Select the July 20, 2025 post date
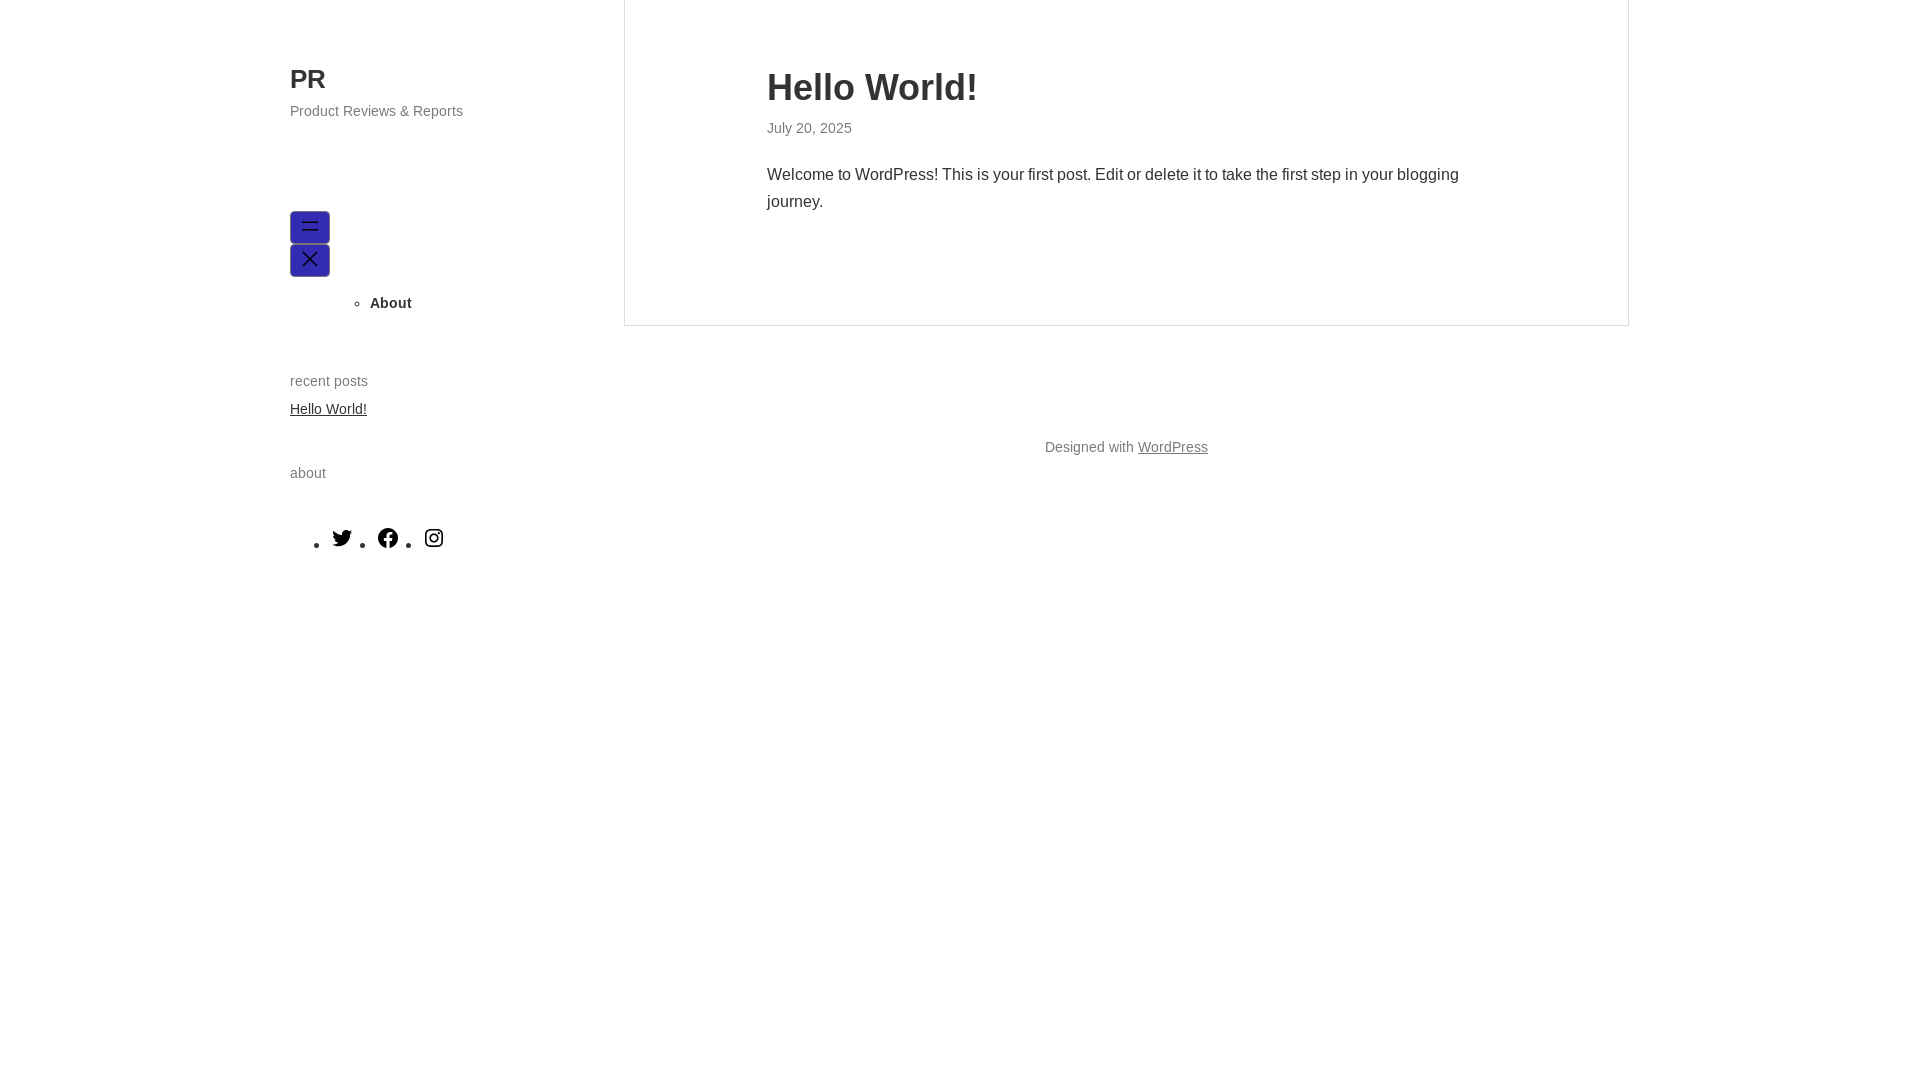 pyautogui.click(x=809, y=128)
